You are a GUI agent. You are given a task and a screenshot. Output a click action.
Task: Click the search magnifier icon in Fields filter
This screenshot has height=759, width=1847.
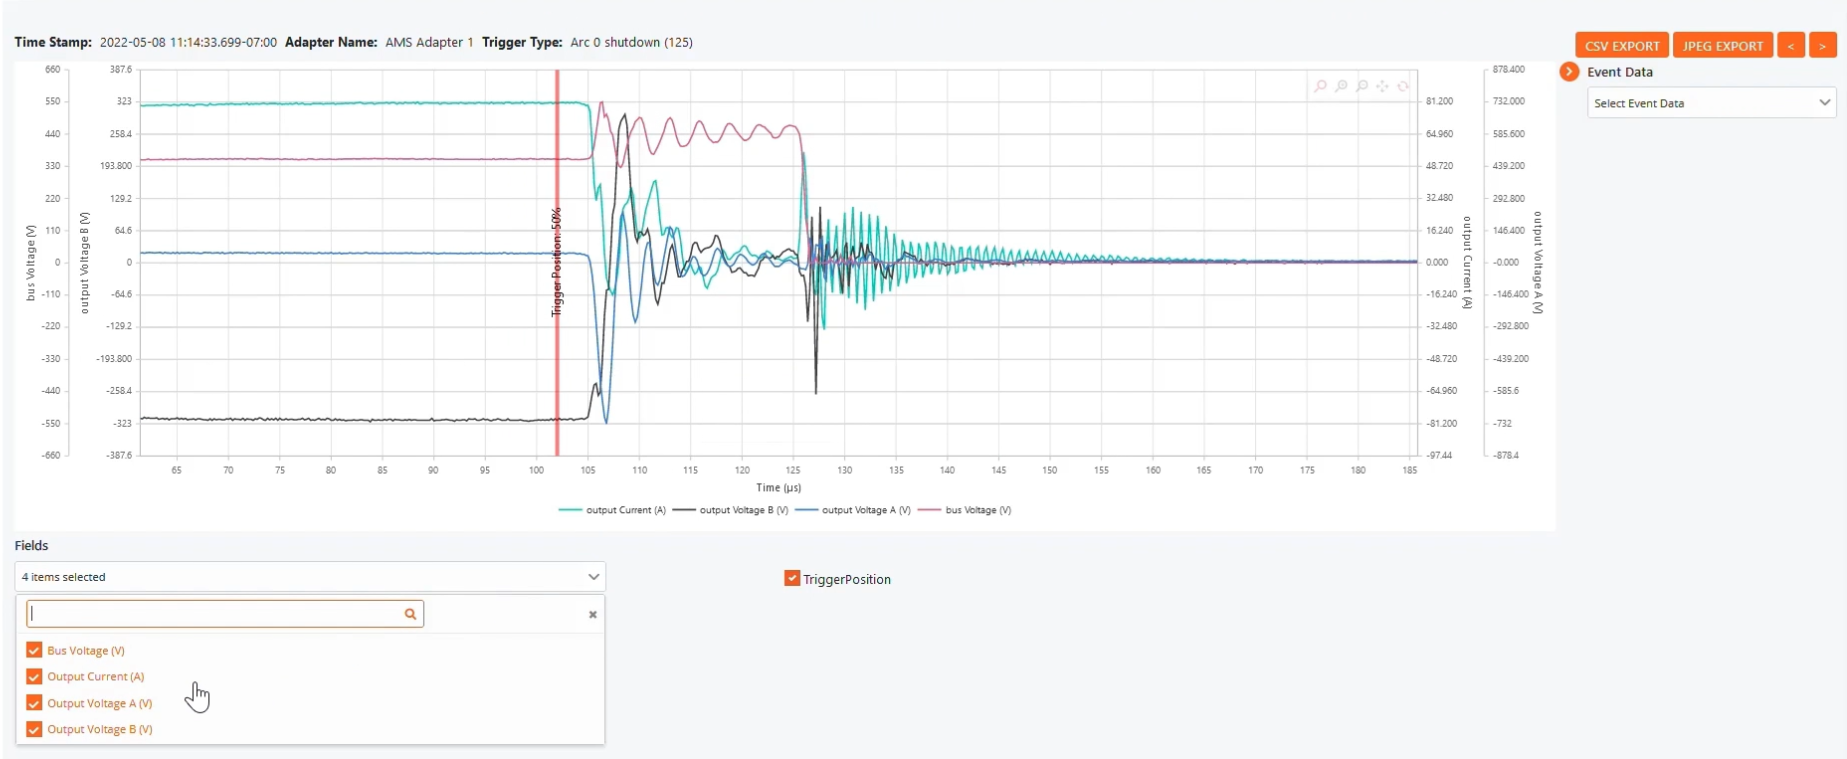[410, 614]
